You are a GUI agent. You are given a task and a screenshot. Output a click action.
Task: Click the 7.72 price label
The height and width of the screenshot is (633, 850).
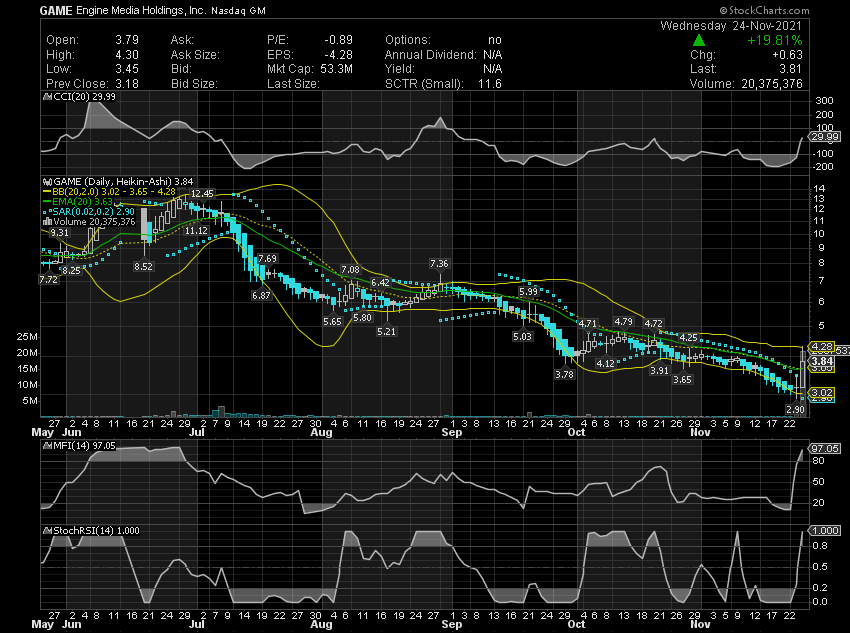[48, 280]
